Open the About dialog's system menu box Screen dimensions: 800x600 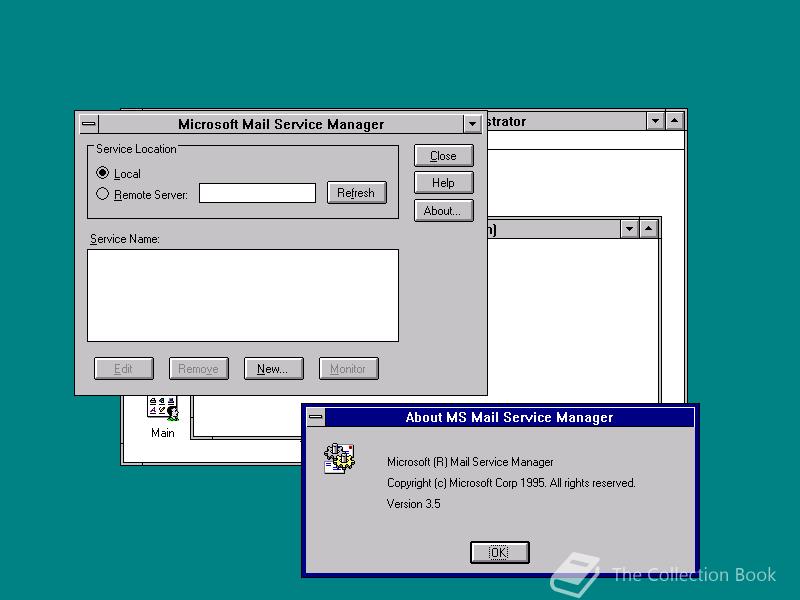(316, 417)
